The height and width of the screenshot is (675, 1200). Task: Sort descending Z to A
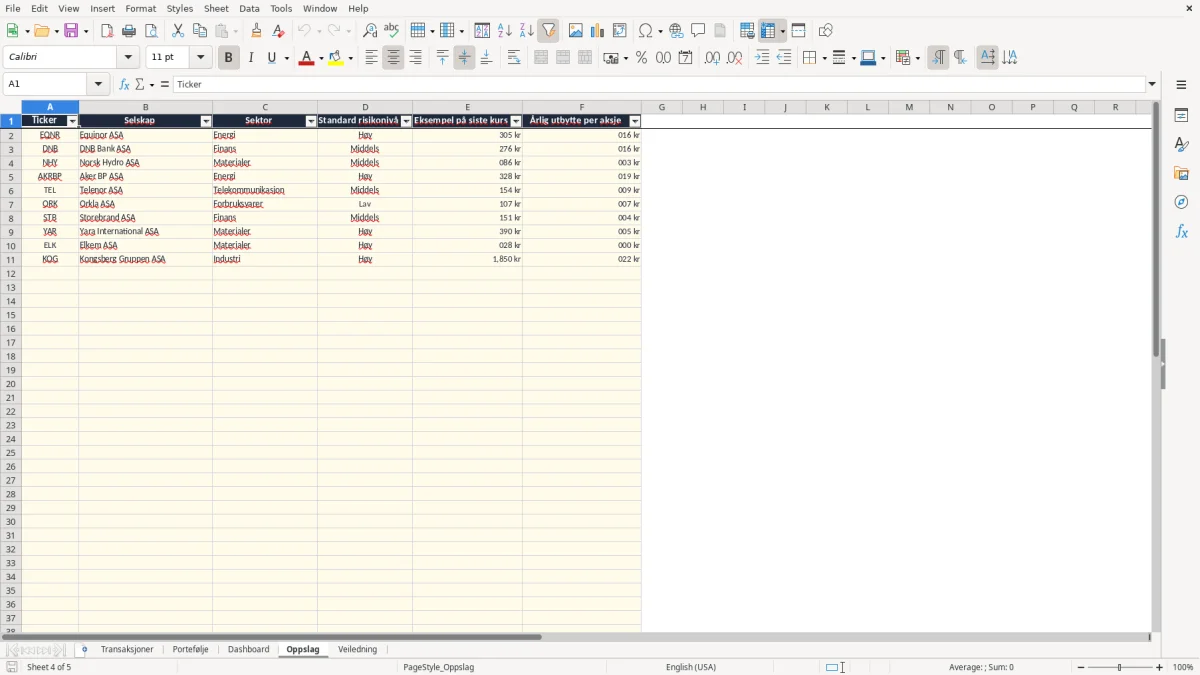(527, 31)
